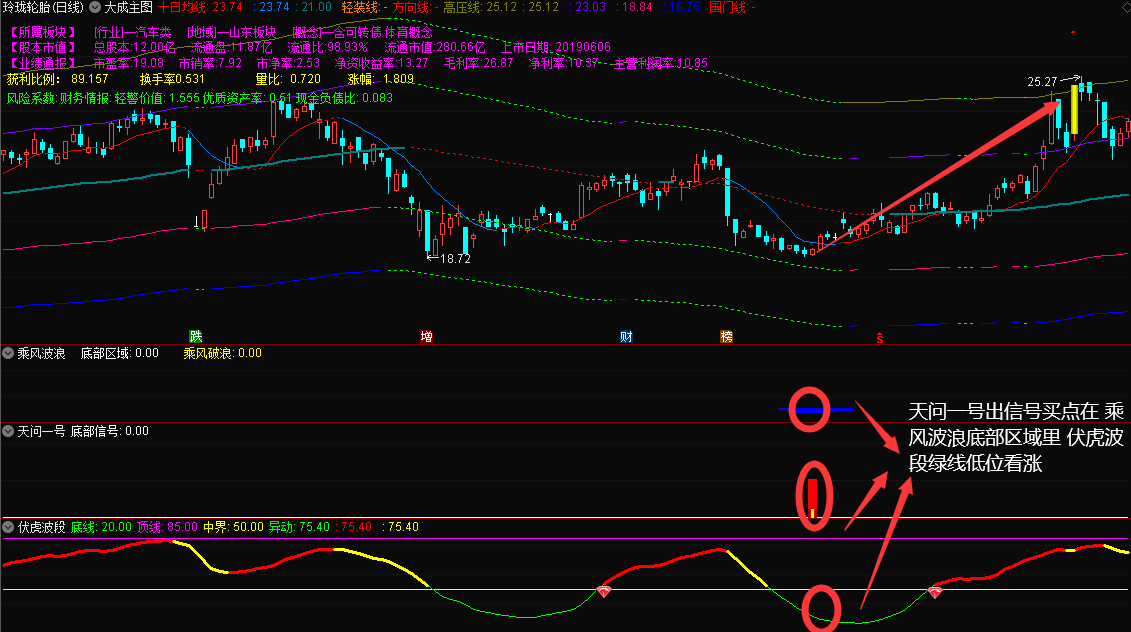Viewport: 1131px width, 632px height.
Task: Expand the 伏虎波段 indicator panel menu
Action: [x=8, y=527]
